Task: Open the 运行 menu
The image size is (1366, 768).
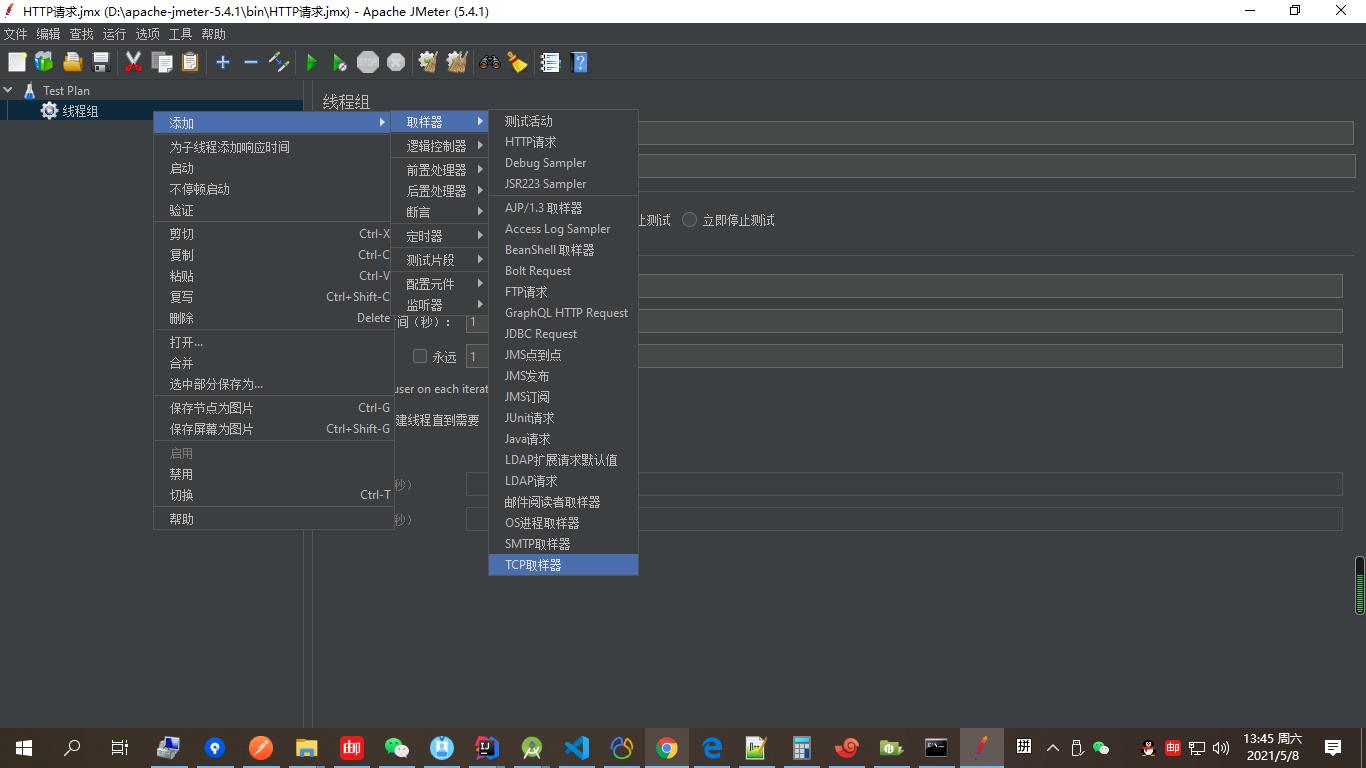Action: point(114,34)
